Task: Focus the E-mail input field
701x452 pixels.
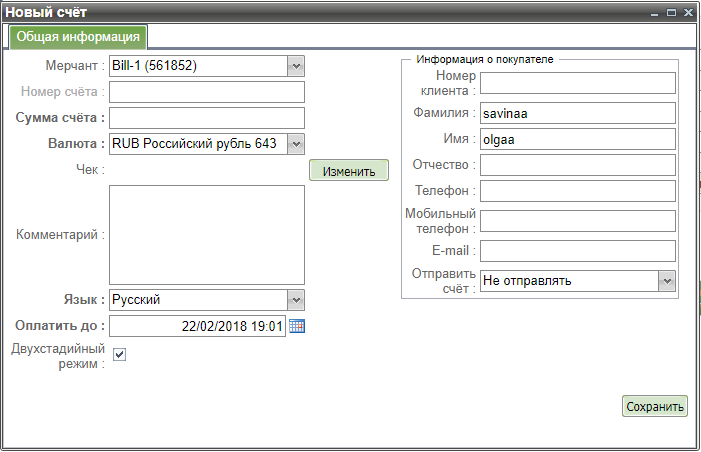Action: [x=577, y=250]
